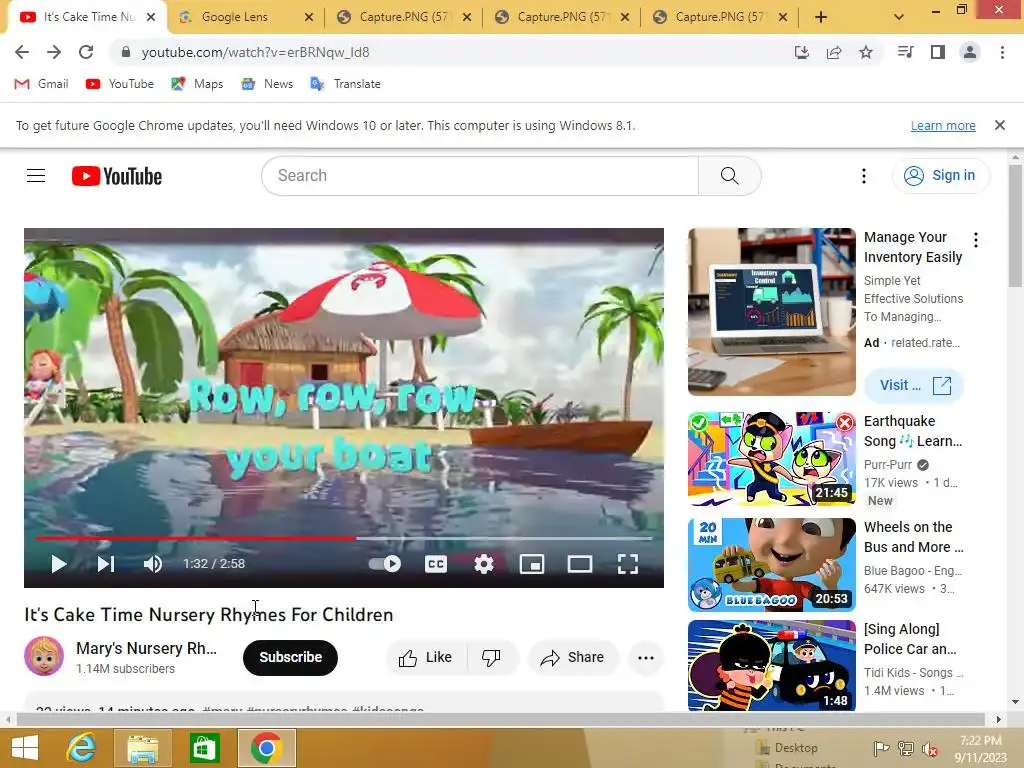This screenshot has height=768, width=1024.
Task: Open Maps bookmark
Action: click(x=197, y=84)
